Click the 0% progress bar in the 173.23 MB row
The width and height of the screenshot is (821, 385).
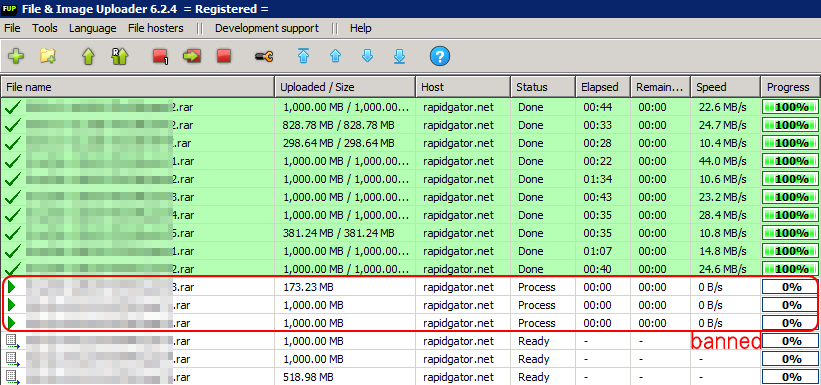[x=791, y=287]
